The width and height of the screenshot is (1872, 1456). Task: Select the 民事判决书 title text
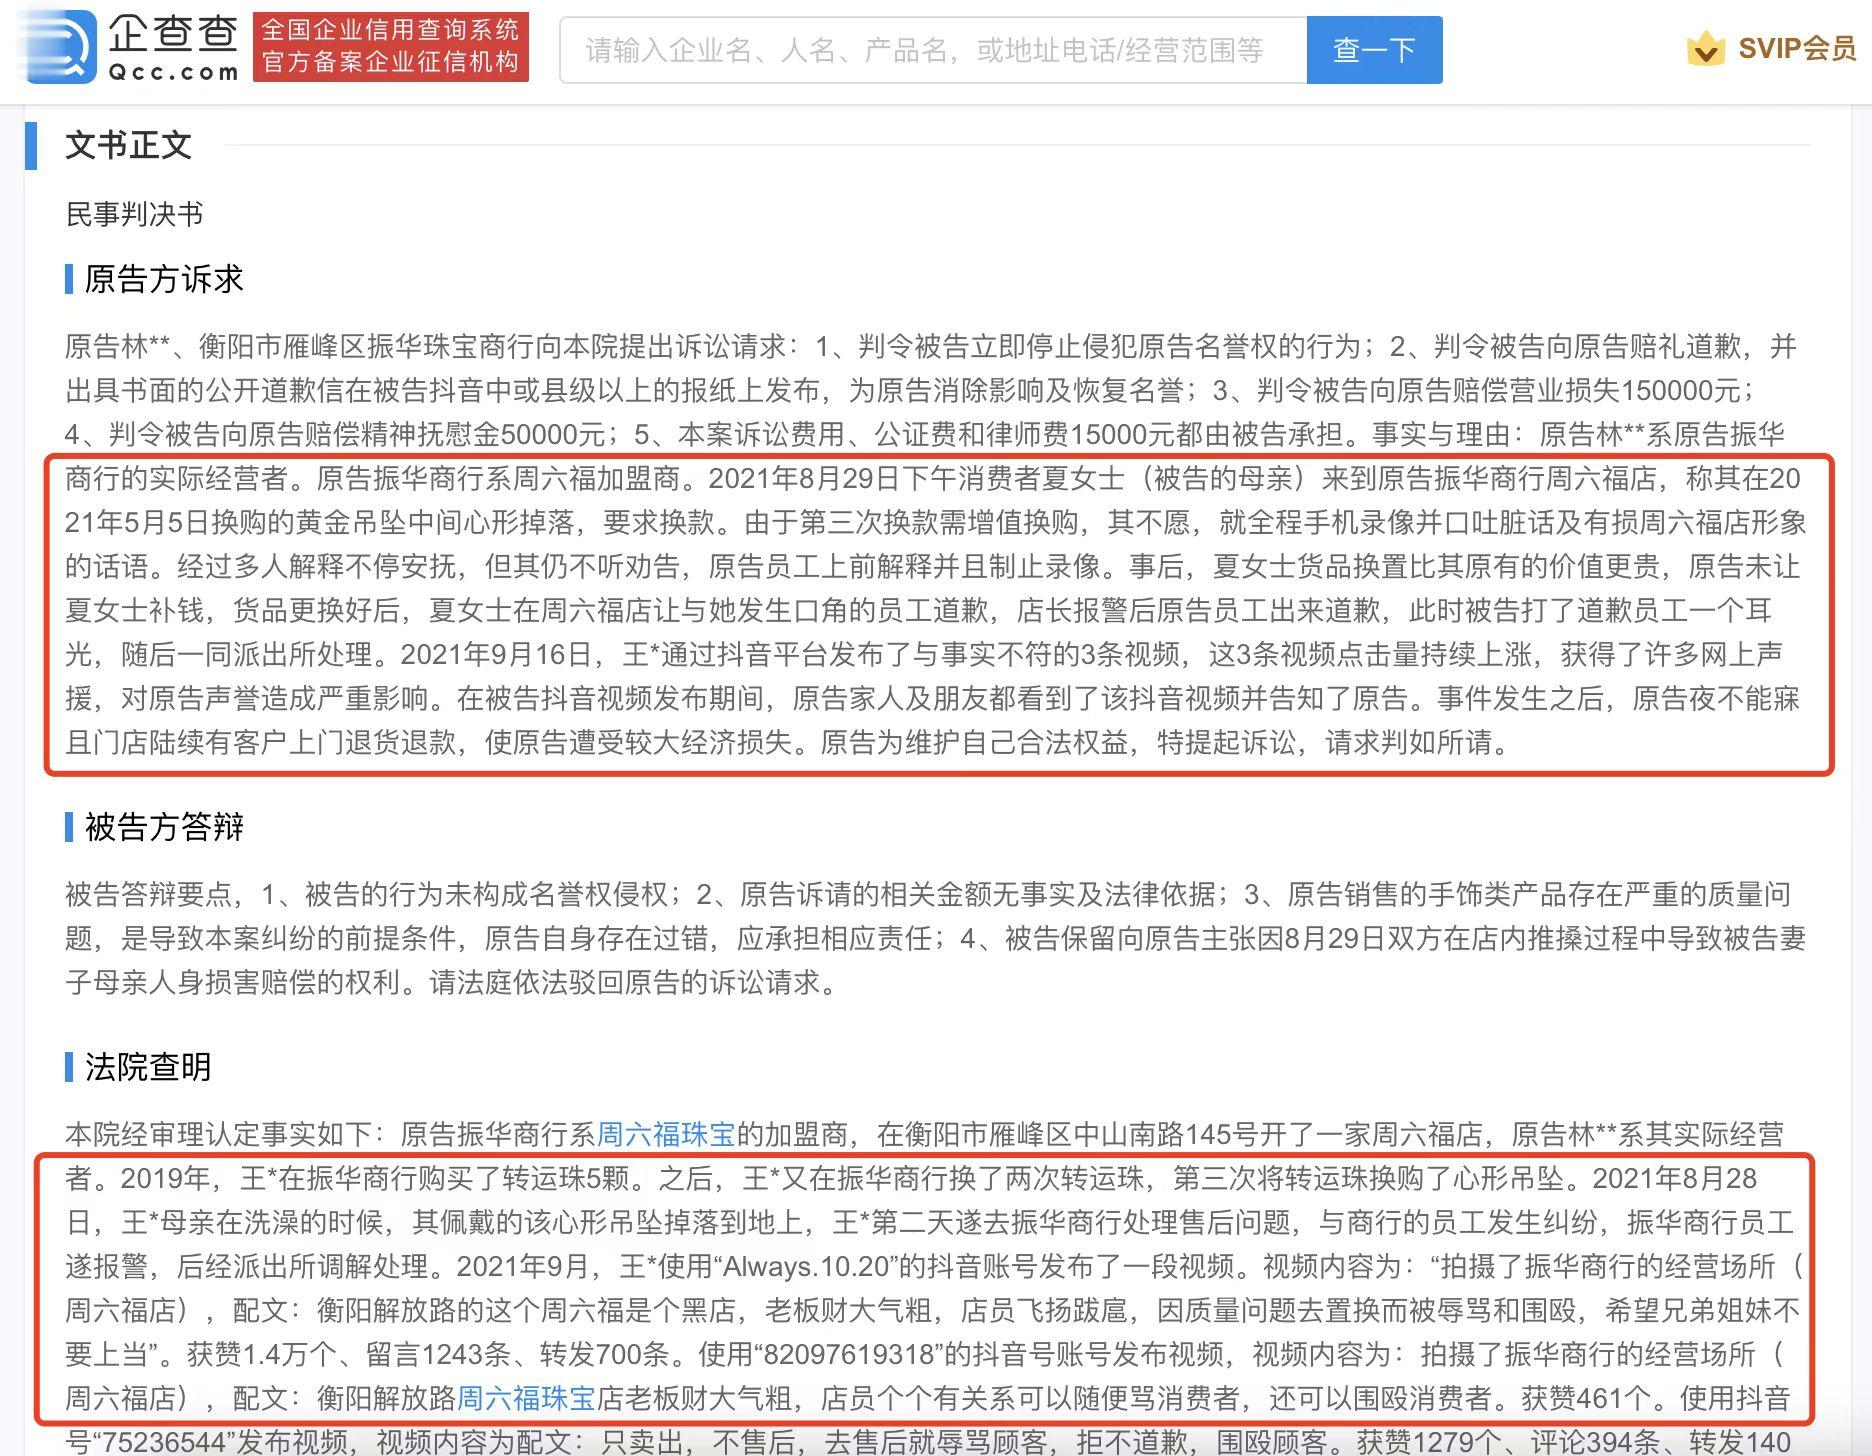[x=134, y=214]
